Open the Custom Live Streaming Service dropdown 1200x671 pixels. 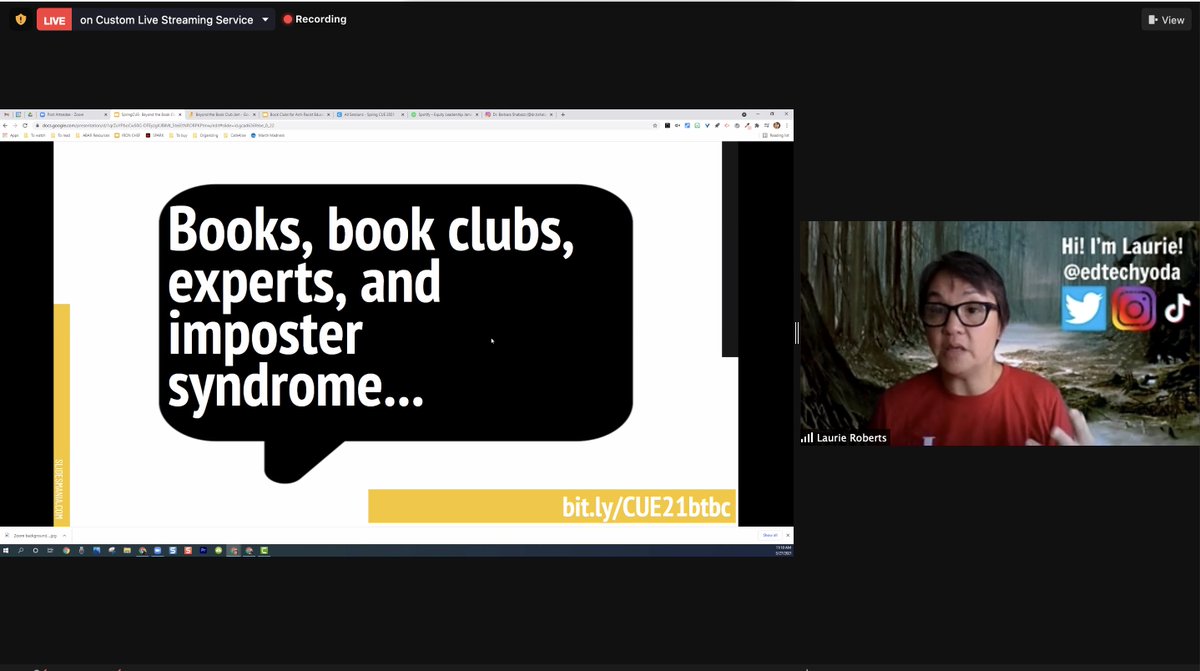[266, 18]
